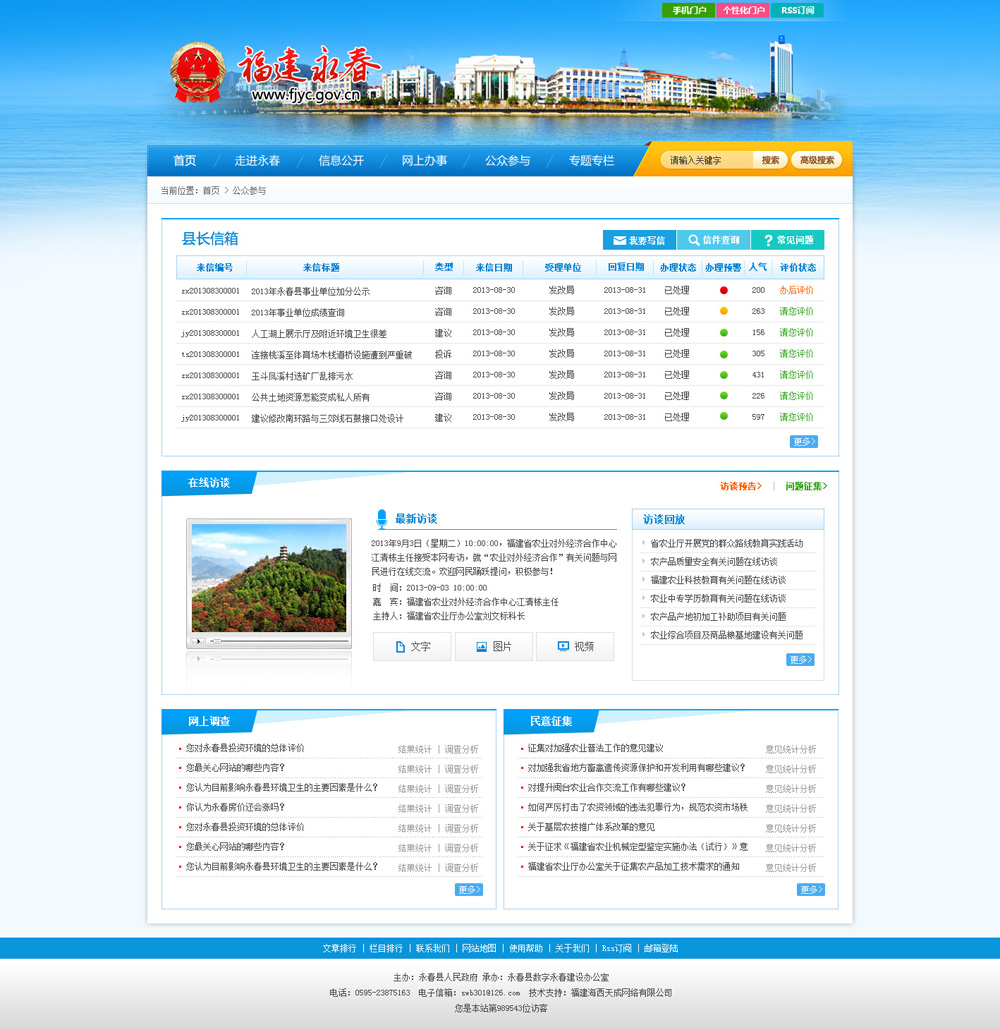Open the 信息公开 navigation menu
This screenshot has width=1000, height=1030.
[341, 161]
